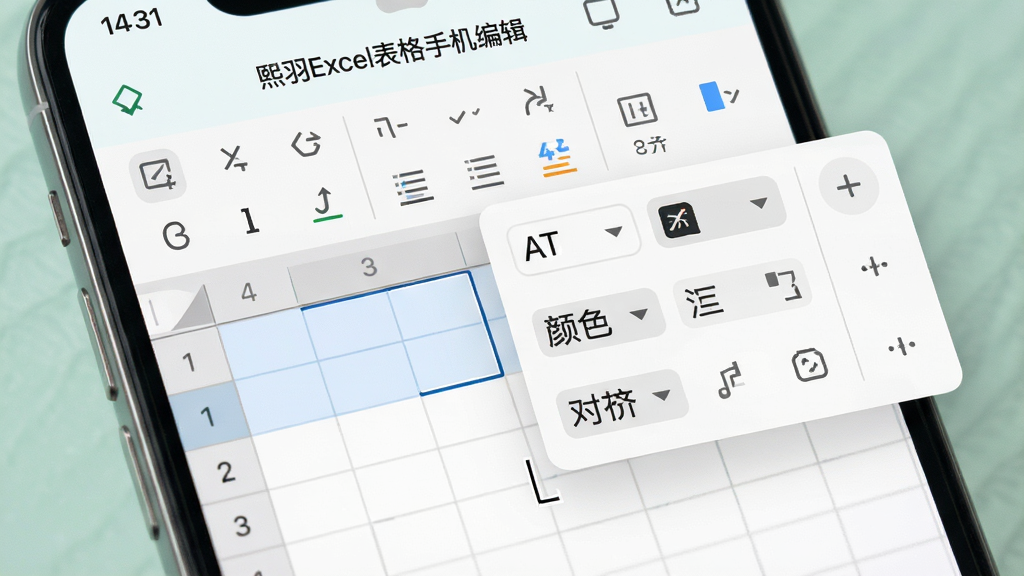Tap the title 熙羽Excel表格手机编辑
1024x576 pixels.
(x=391, y=55)
